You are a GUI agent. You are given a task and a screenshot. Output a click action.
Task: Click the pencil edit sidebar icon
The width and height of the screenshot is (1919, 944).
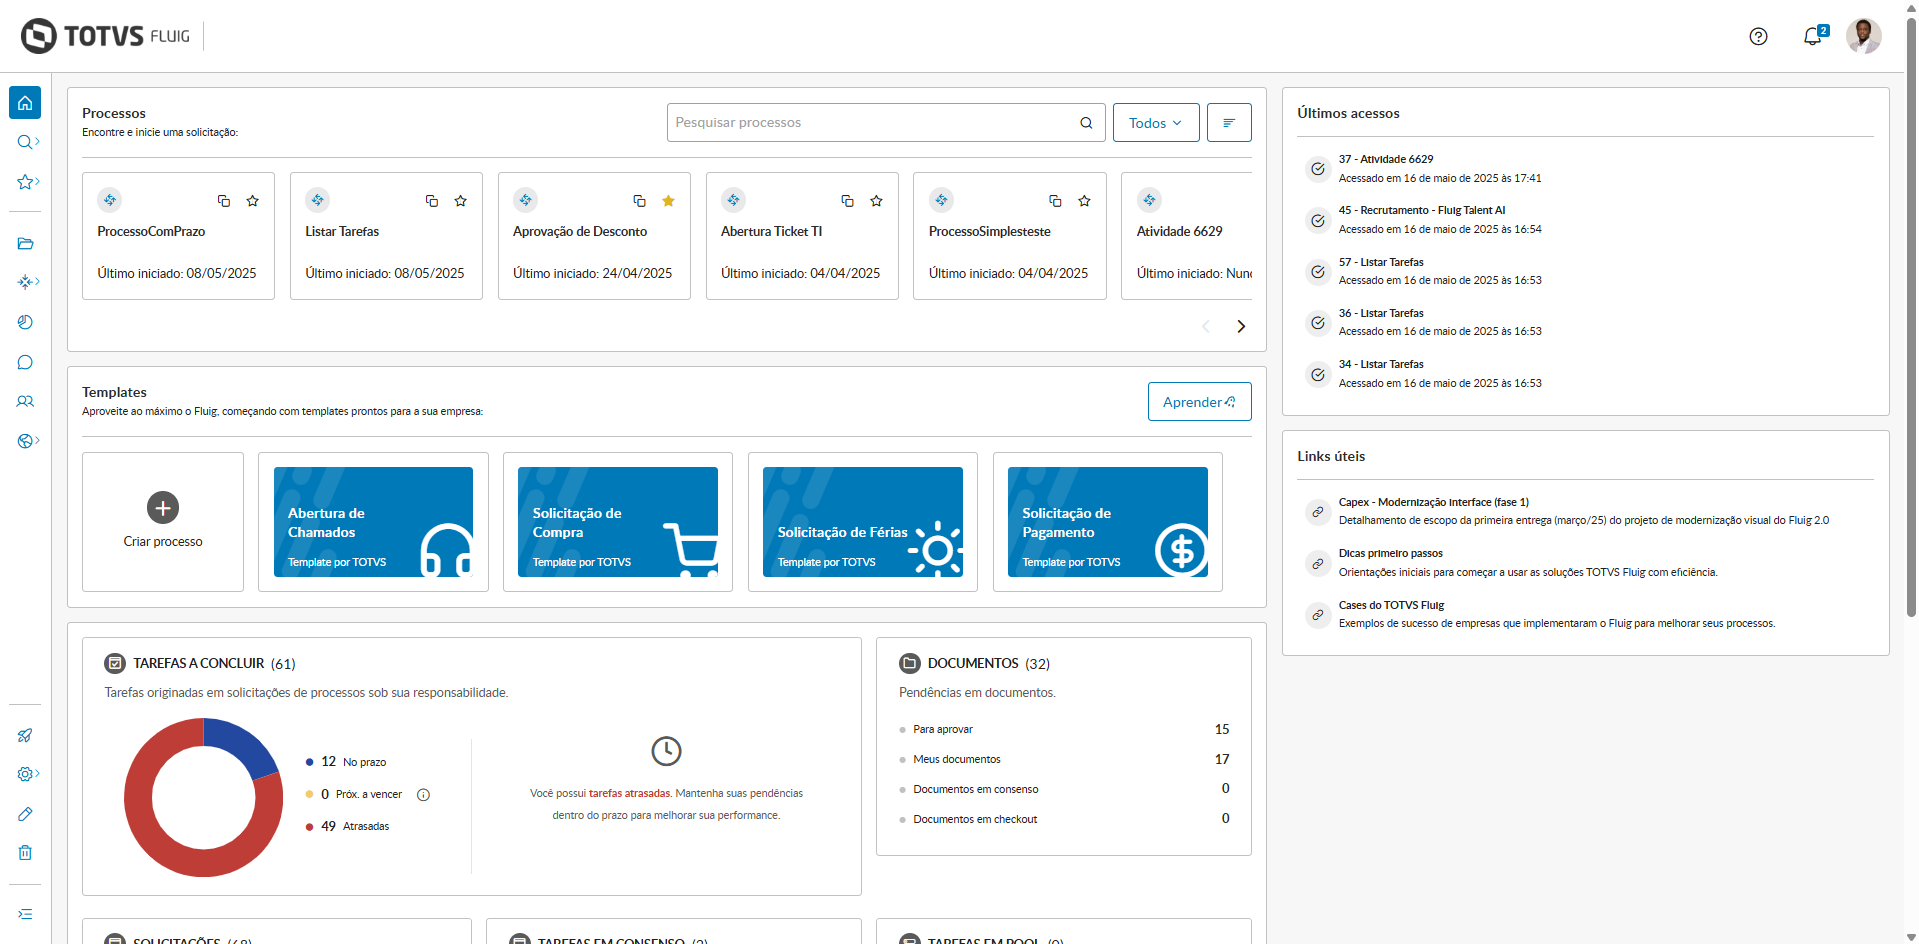(x=25, y=814)
